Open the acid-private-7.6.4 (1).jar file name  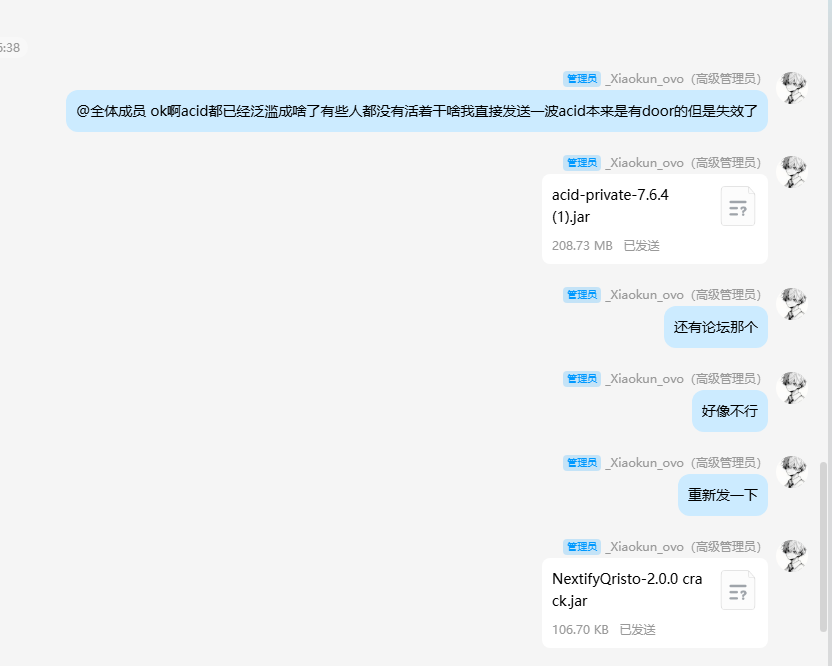point(610,205)
